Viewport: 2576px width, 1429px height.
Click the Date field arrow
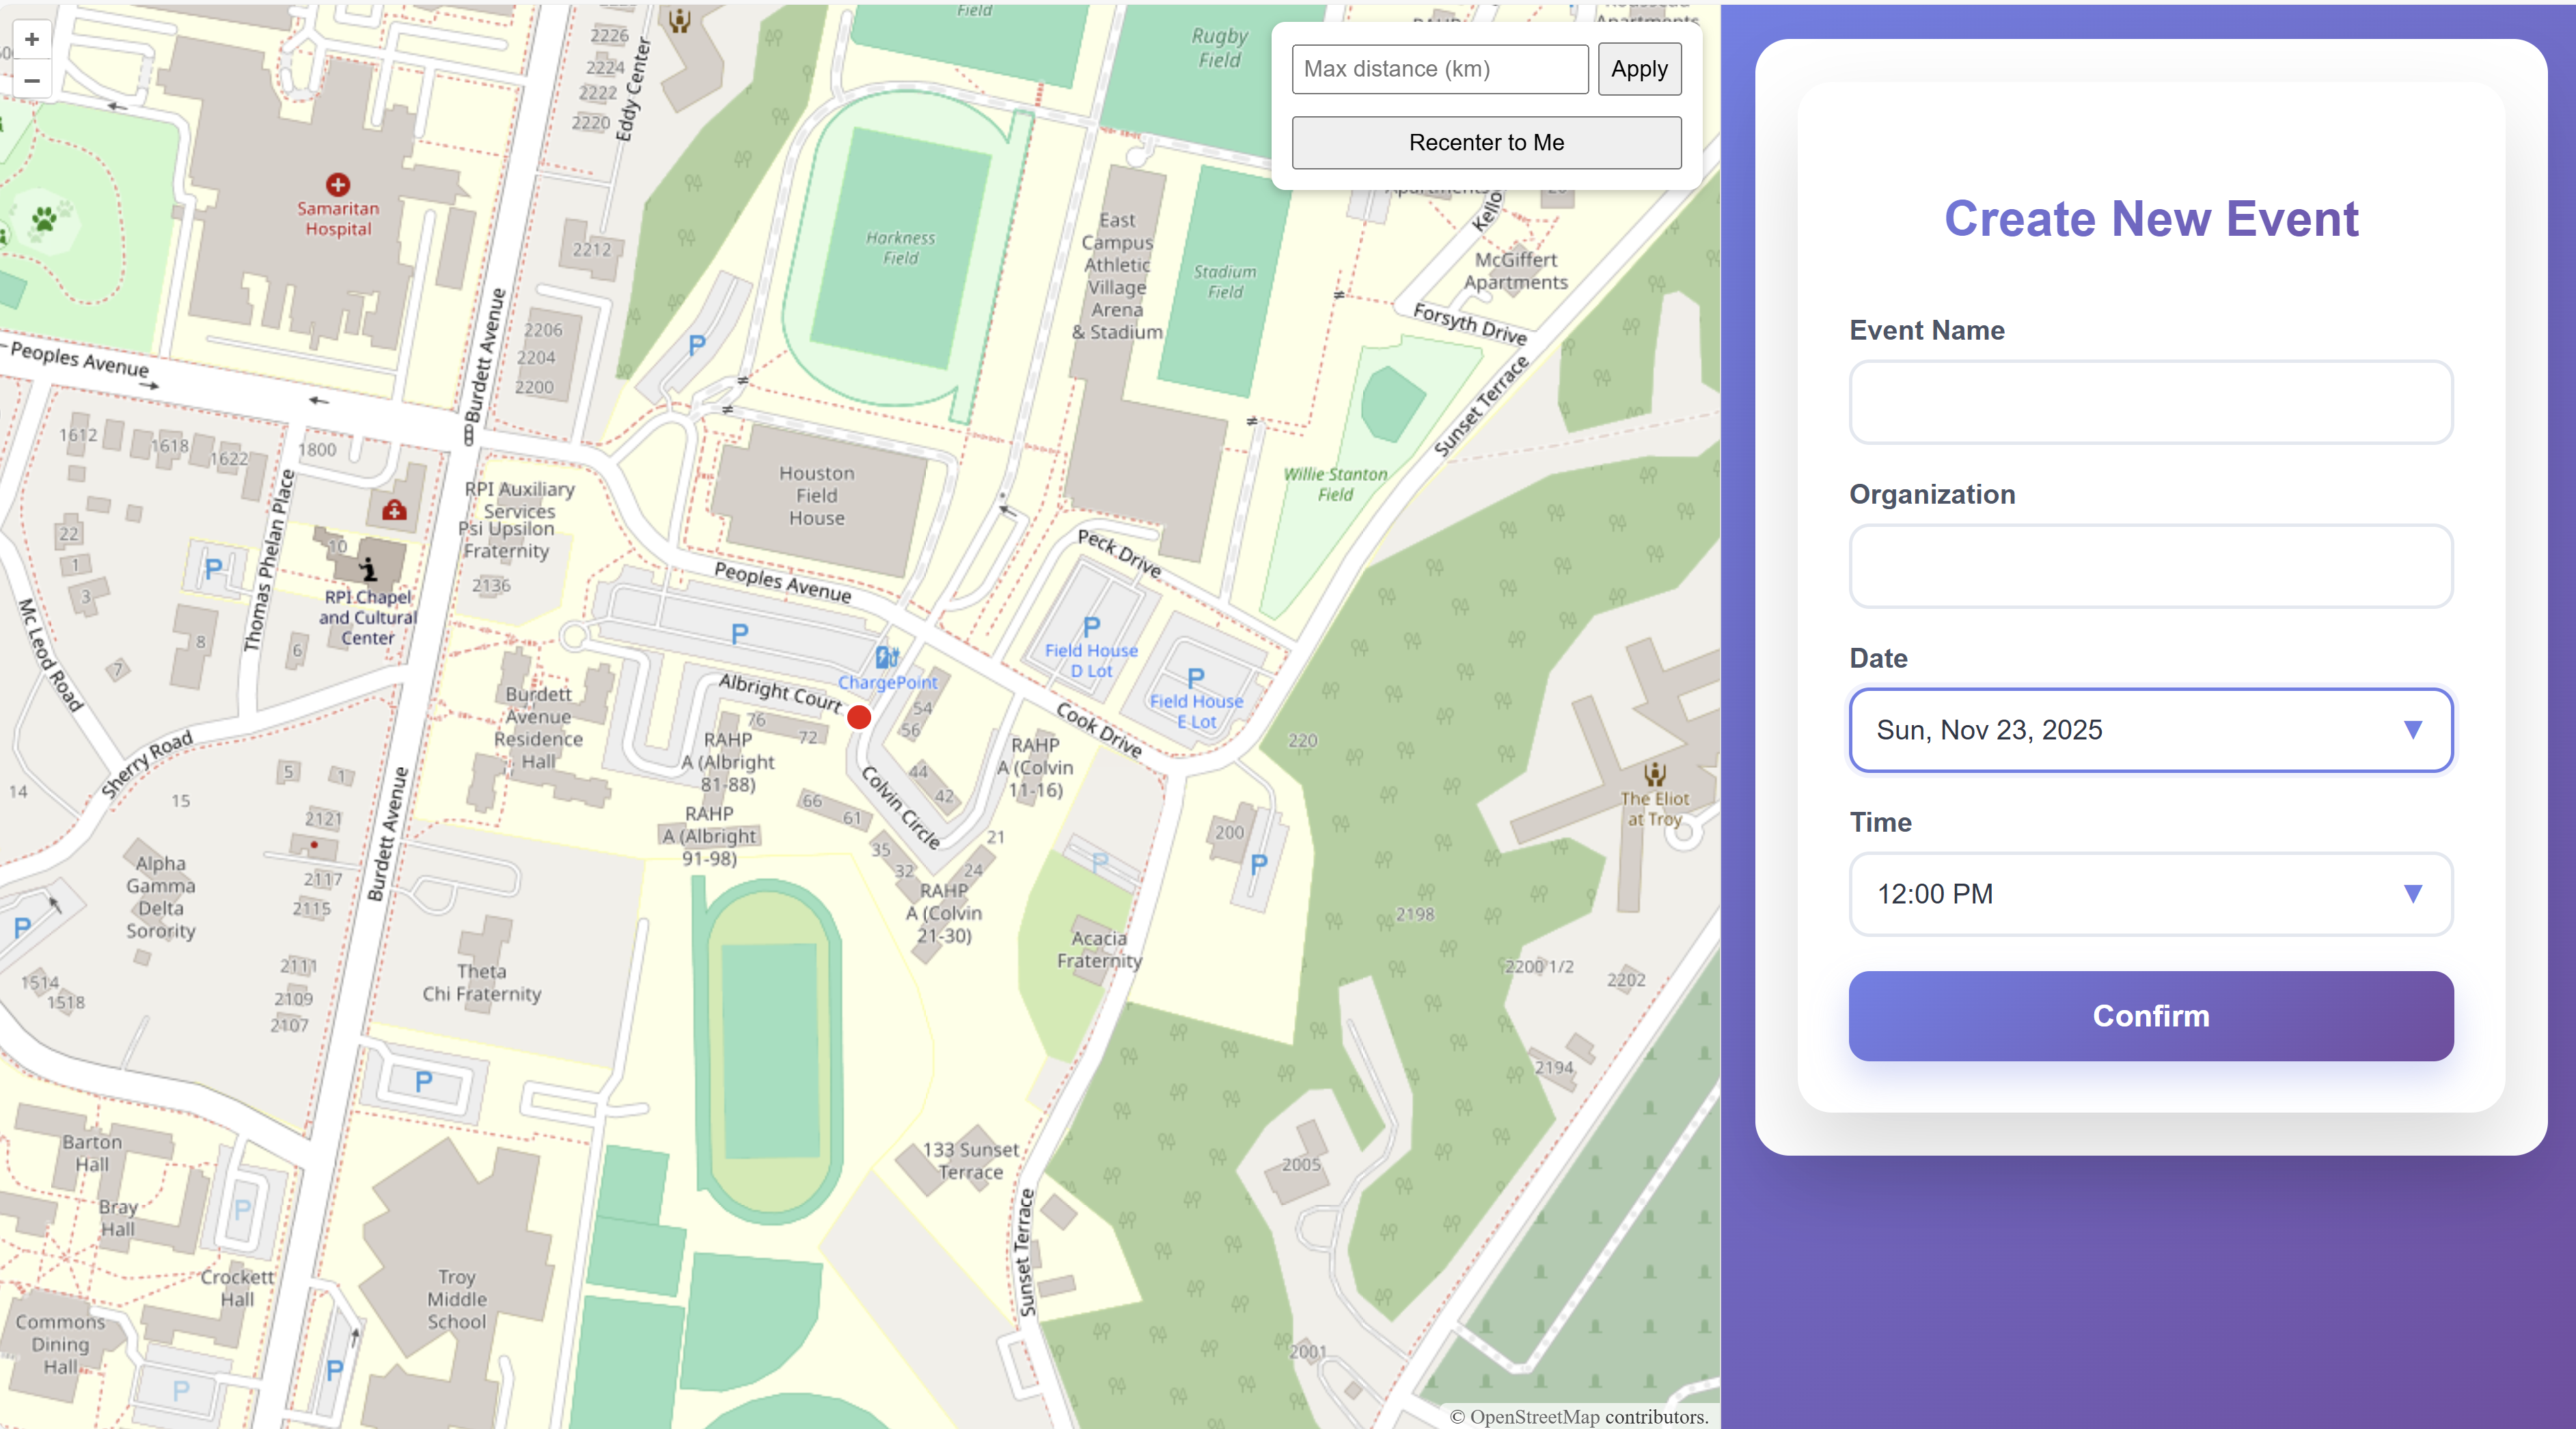[2412, 730]
